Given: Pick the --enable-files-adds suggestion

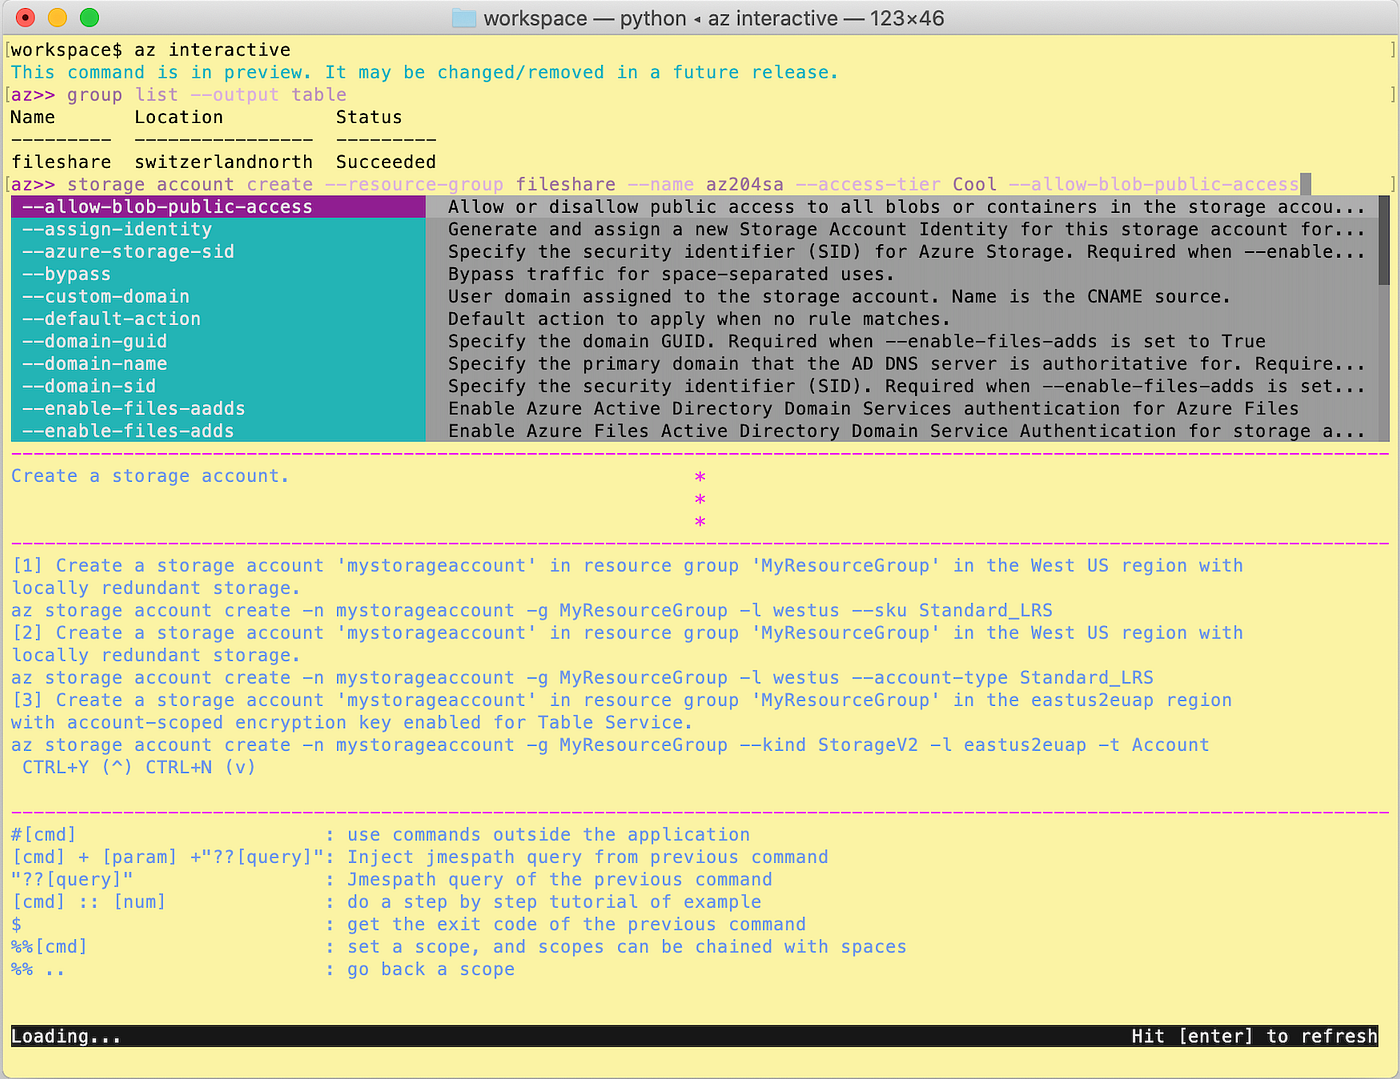Looking at the screenshot, I should (x=218, y=431).
